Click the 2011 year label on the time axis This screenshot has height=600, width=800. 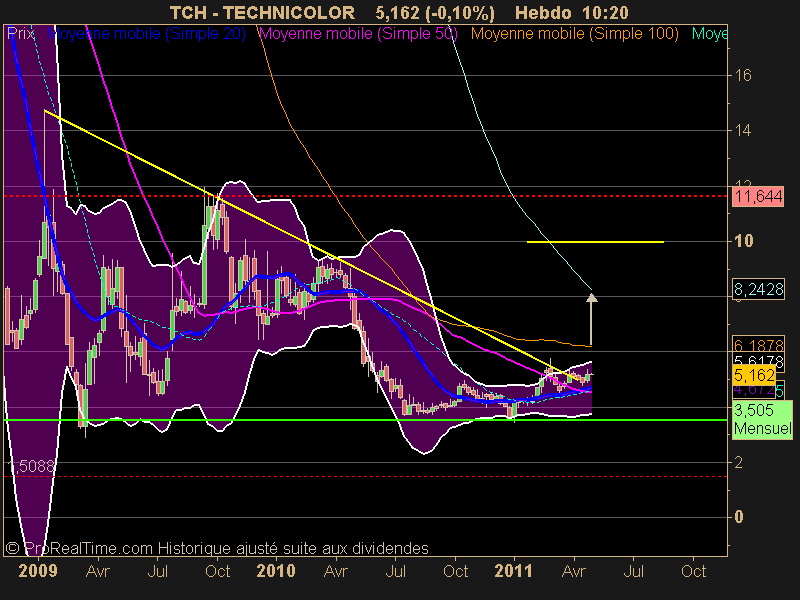(x=514, y=570)
